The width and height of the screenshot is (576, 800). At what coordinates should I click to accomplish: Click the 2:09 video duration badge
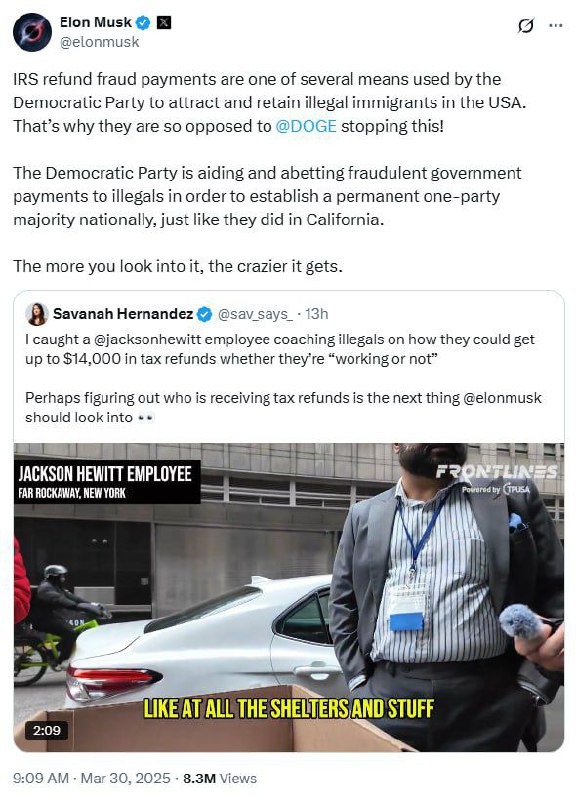(x=46, y=731)
